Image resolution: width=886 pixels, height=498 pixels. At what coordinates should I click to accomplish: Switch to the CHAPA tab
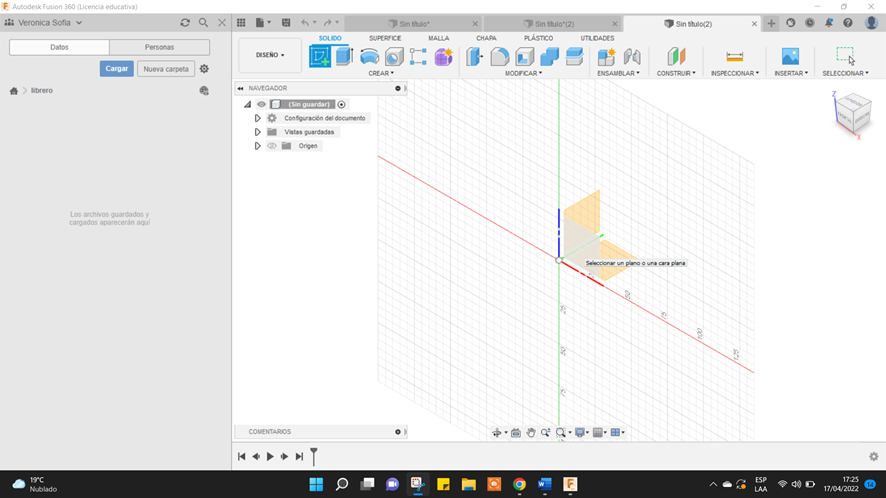pyautogui.click(x=486, y=38)
